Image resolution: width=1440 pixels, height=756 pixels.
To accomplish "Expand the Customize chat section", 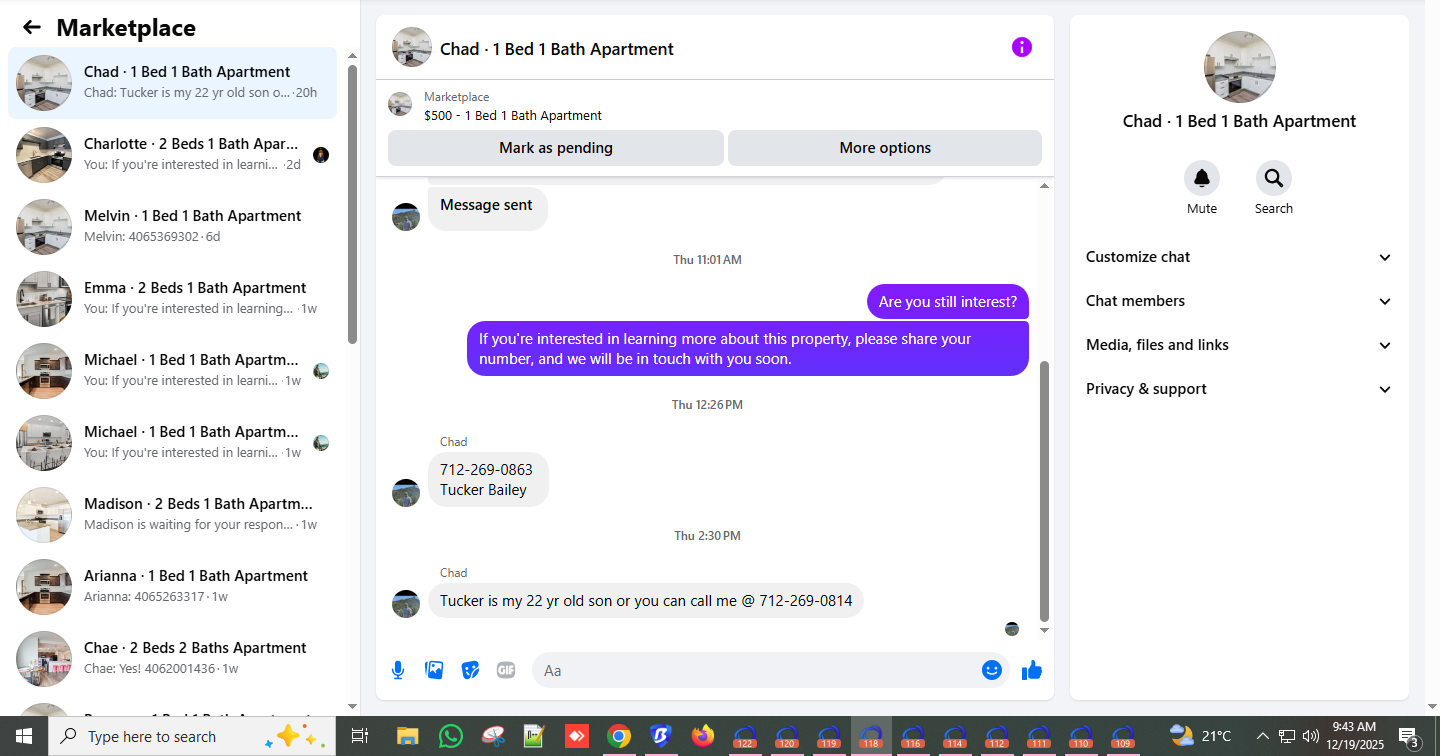I will coord(1239,257).
